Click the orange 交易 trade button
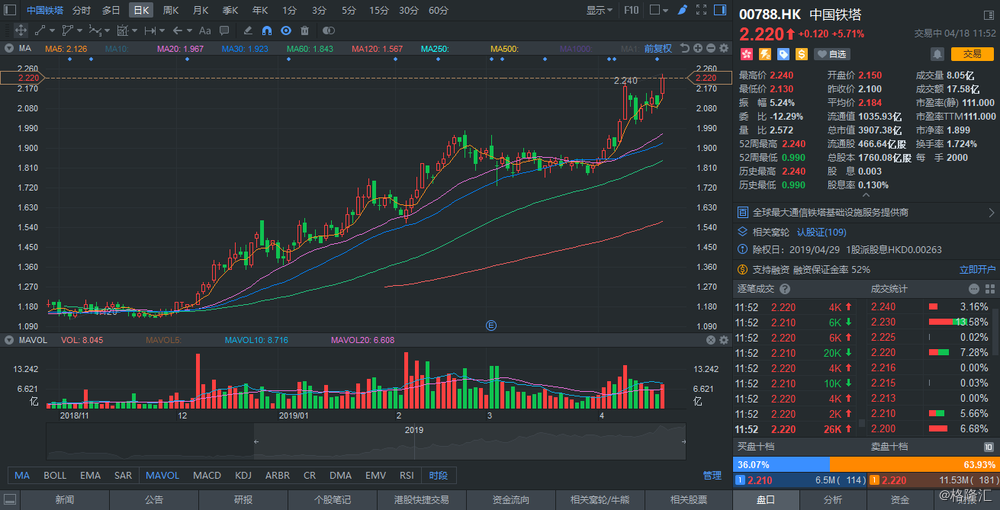The image size is (1000, 510). coord(972,54)
